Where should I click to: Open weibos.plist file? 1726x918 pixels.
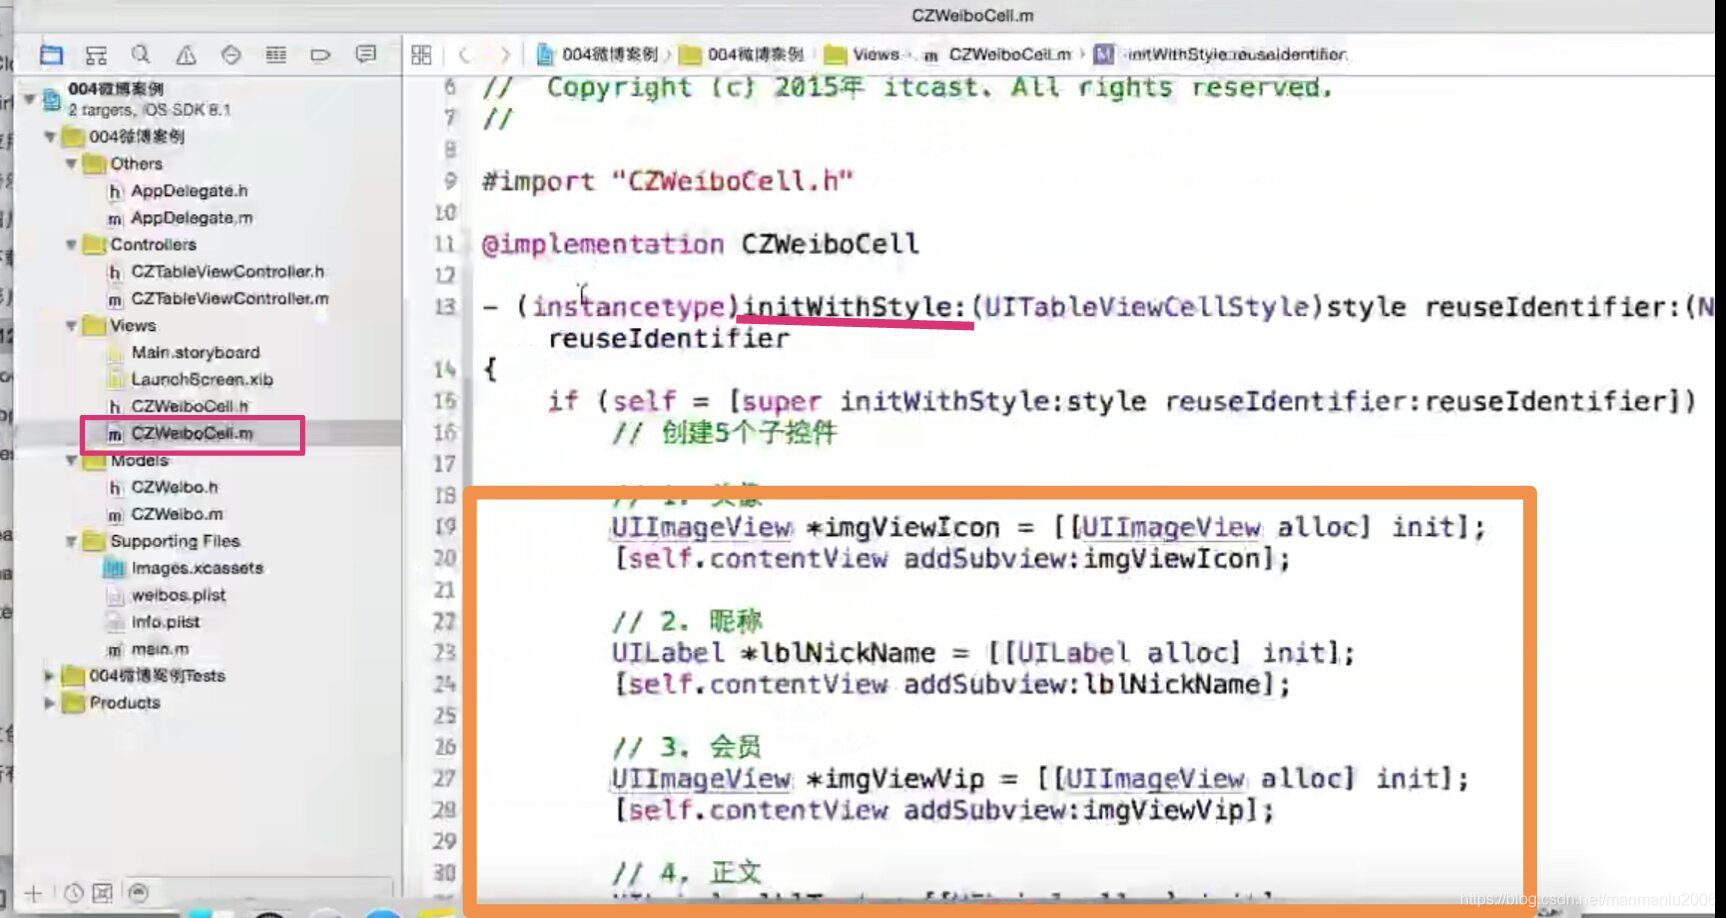pyautogui.click(x=178, y=596)
